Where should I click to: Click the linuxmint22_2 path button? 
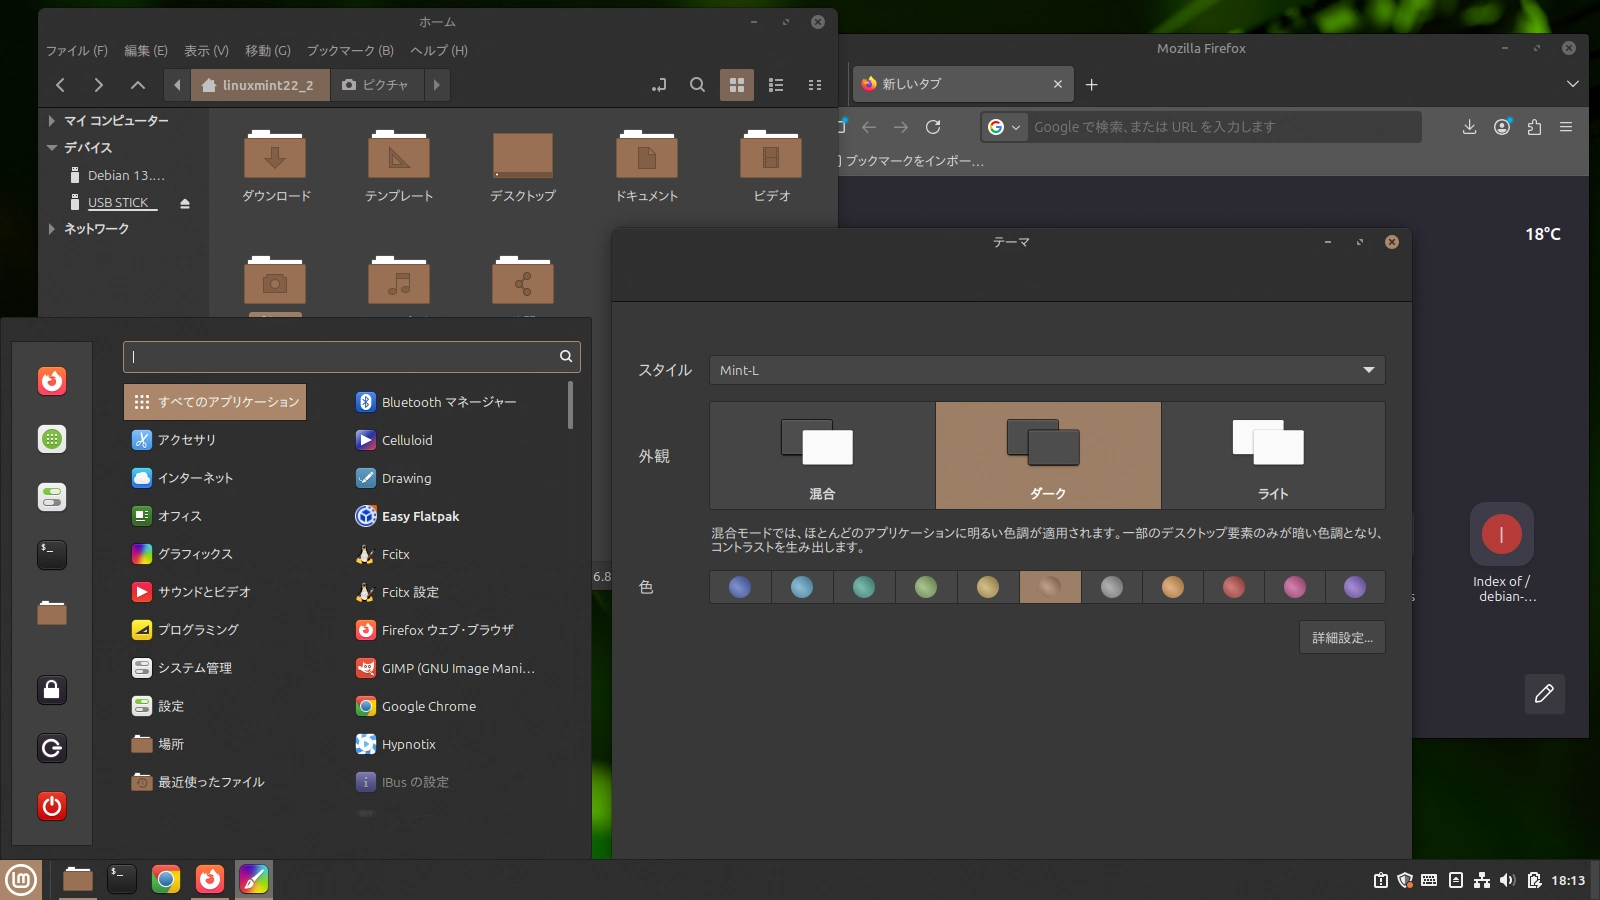tap(259, 85)
